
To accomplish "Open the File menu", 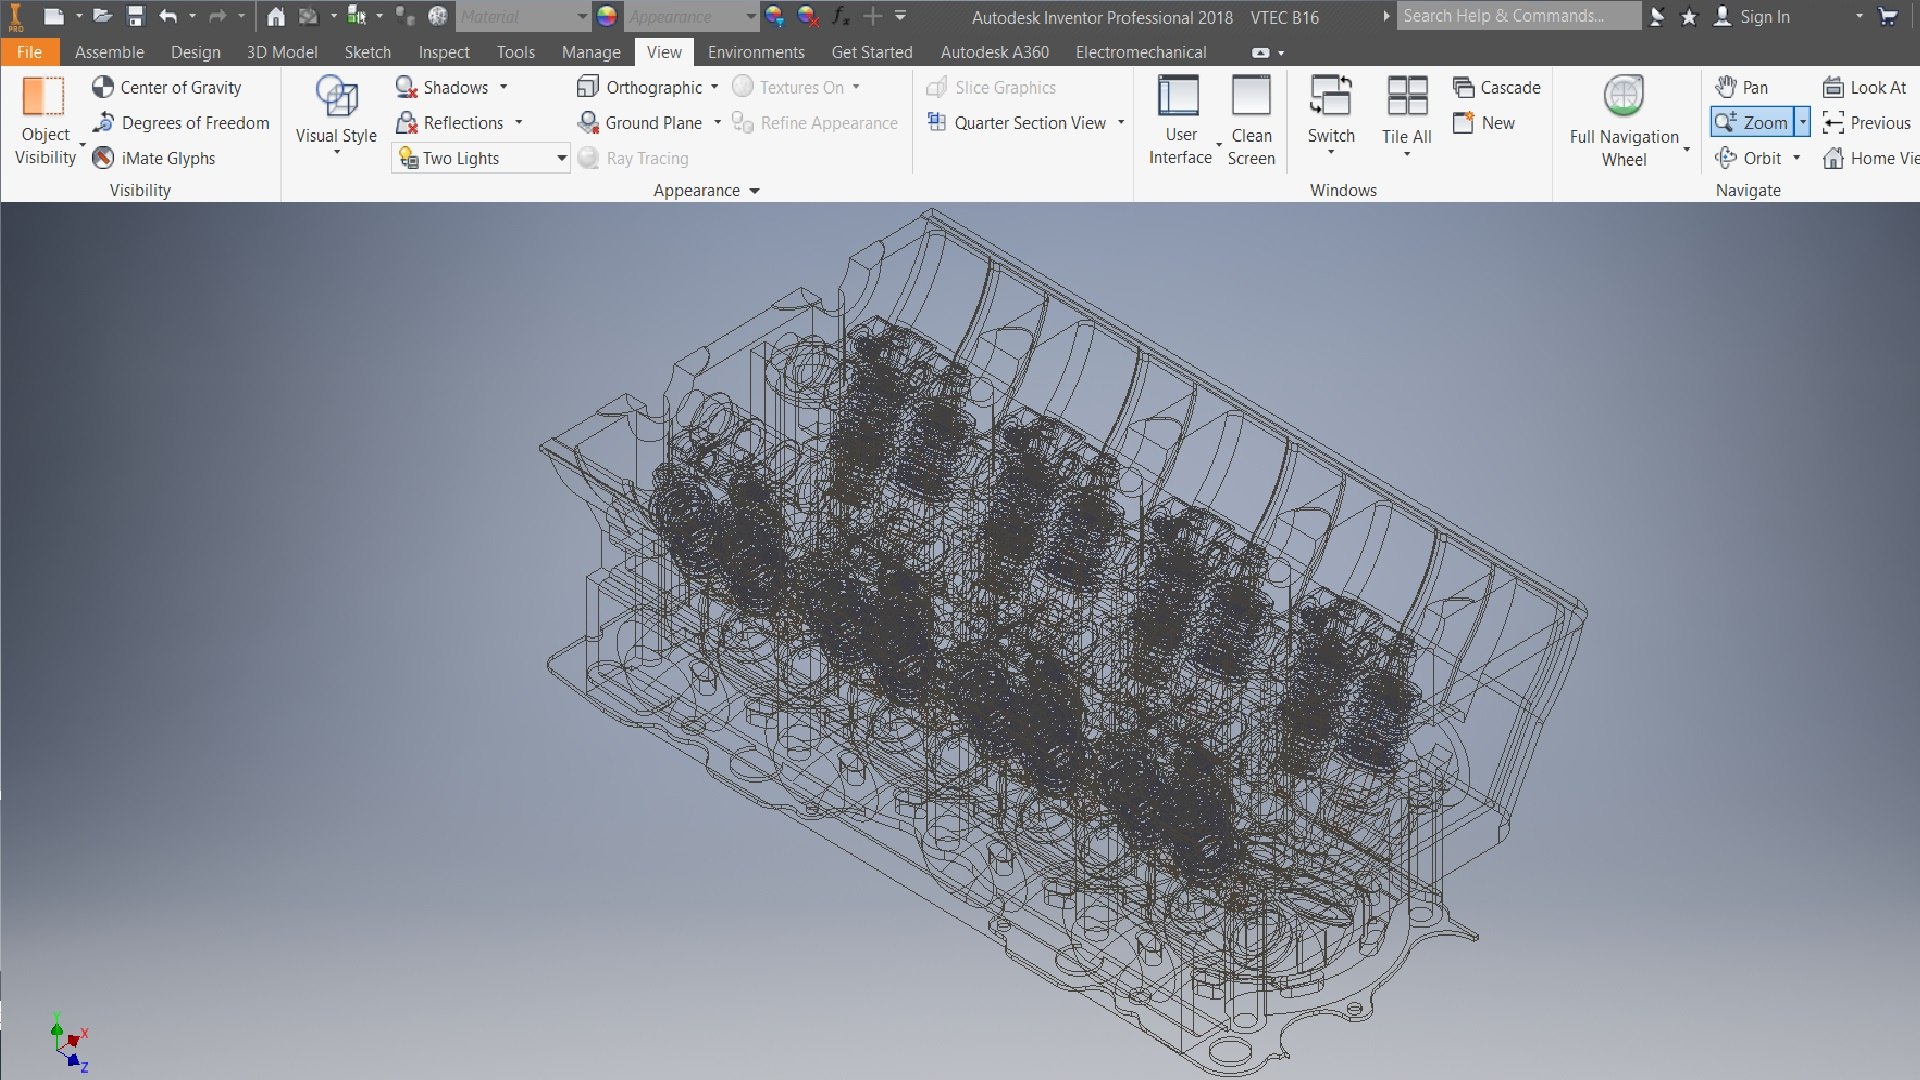I will pos(29,52).
